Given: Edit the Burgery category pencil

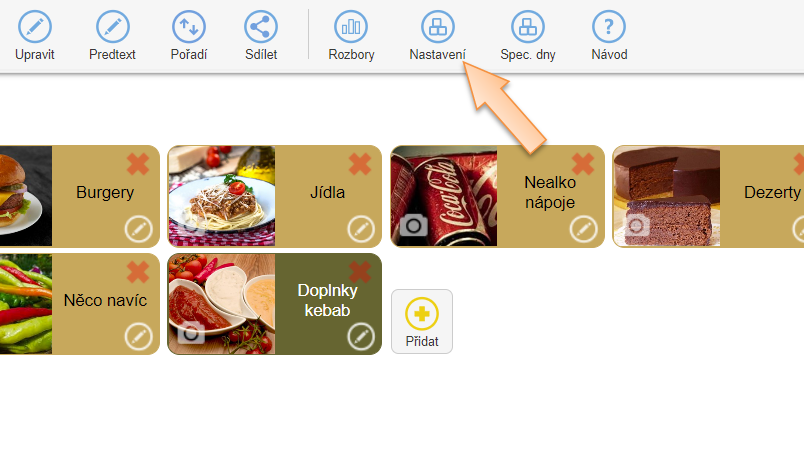Looking at the screenshot, I should [x=138, y=229].
